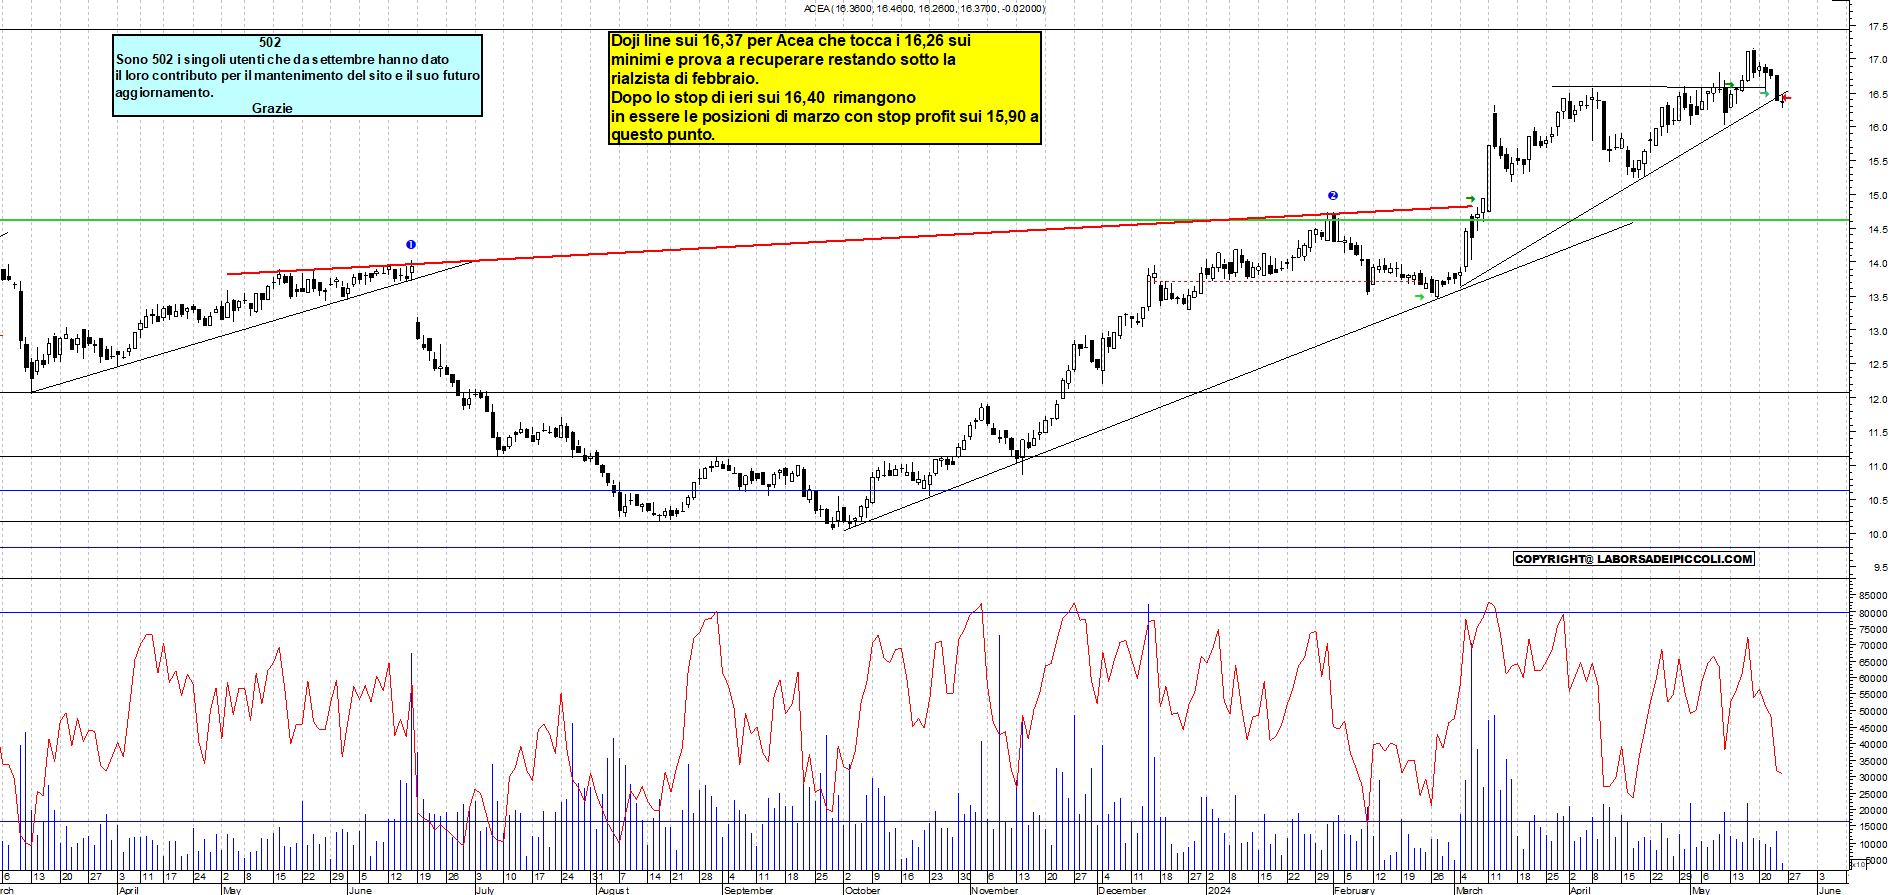Screen dimensions: 1890x895
Task: Click the 'February' month label on time axis
Action: (x=1354, y=890)
